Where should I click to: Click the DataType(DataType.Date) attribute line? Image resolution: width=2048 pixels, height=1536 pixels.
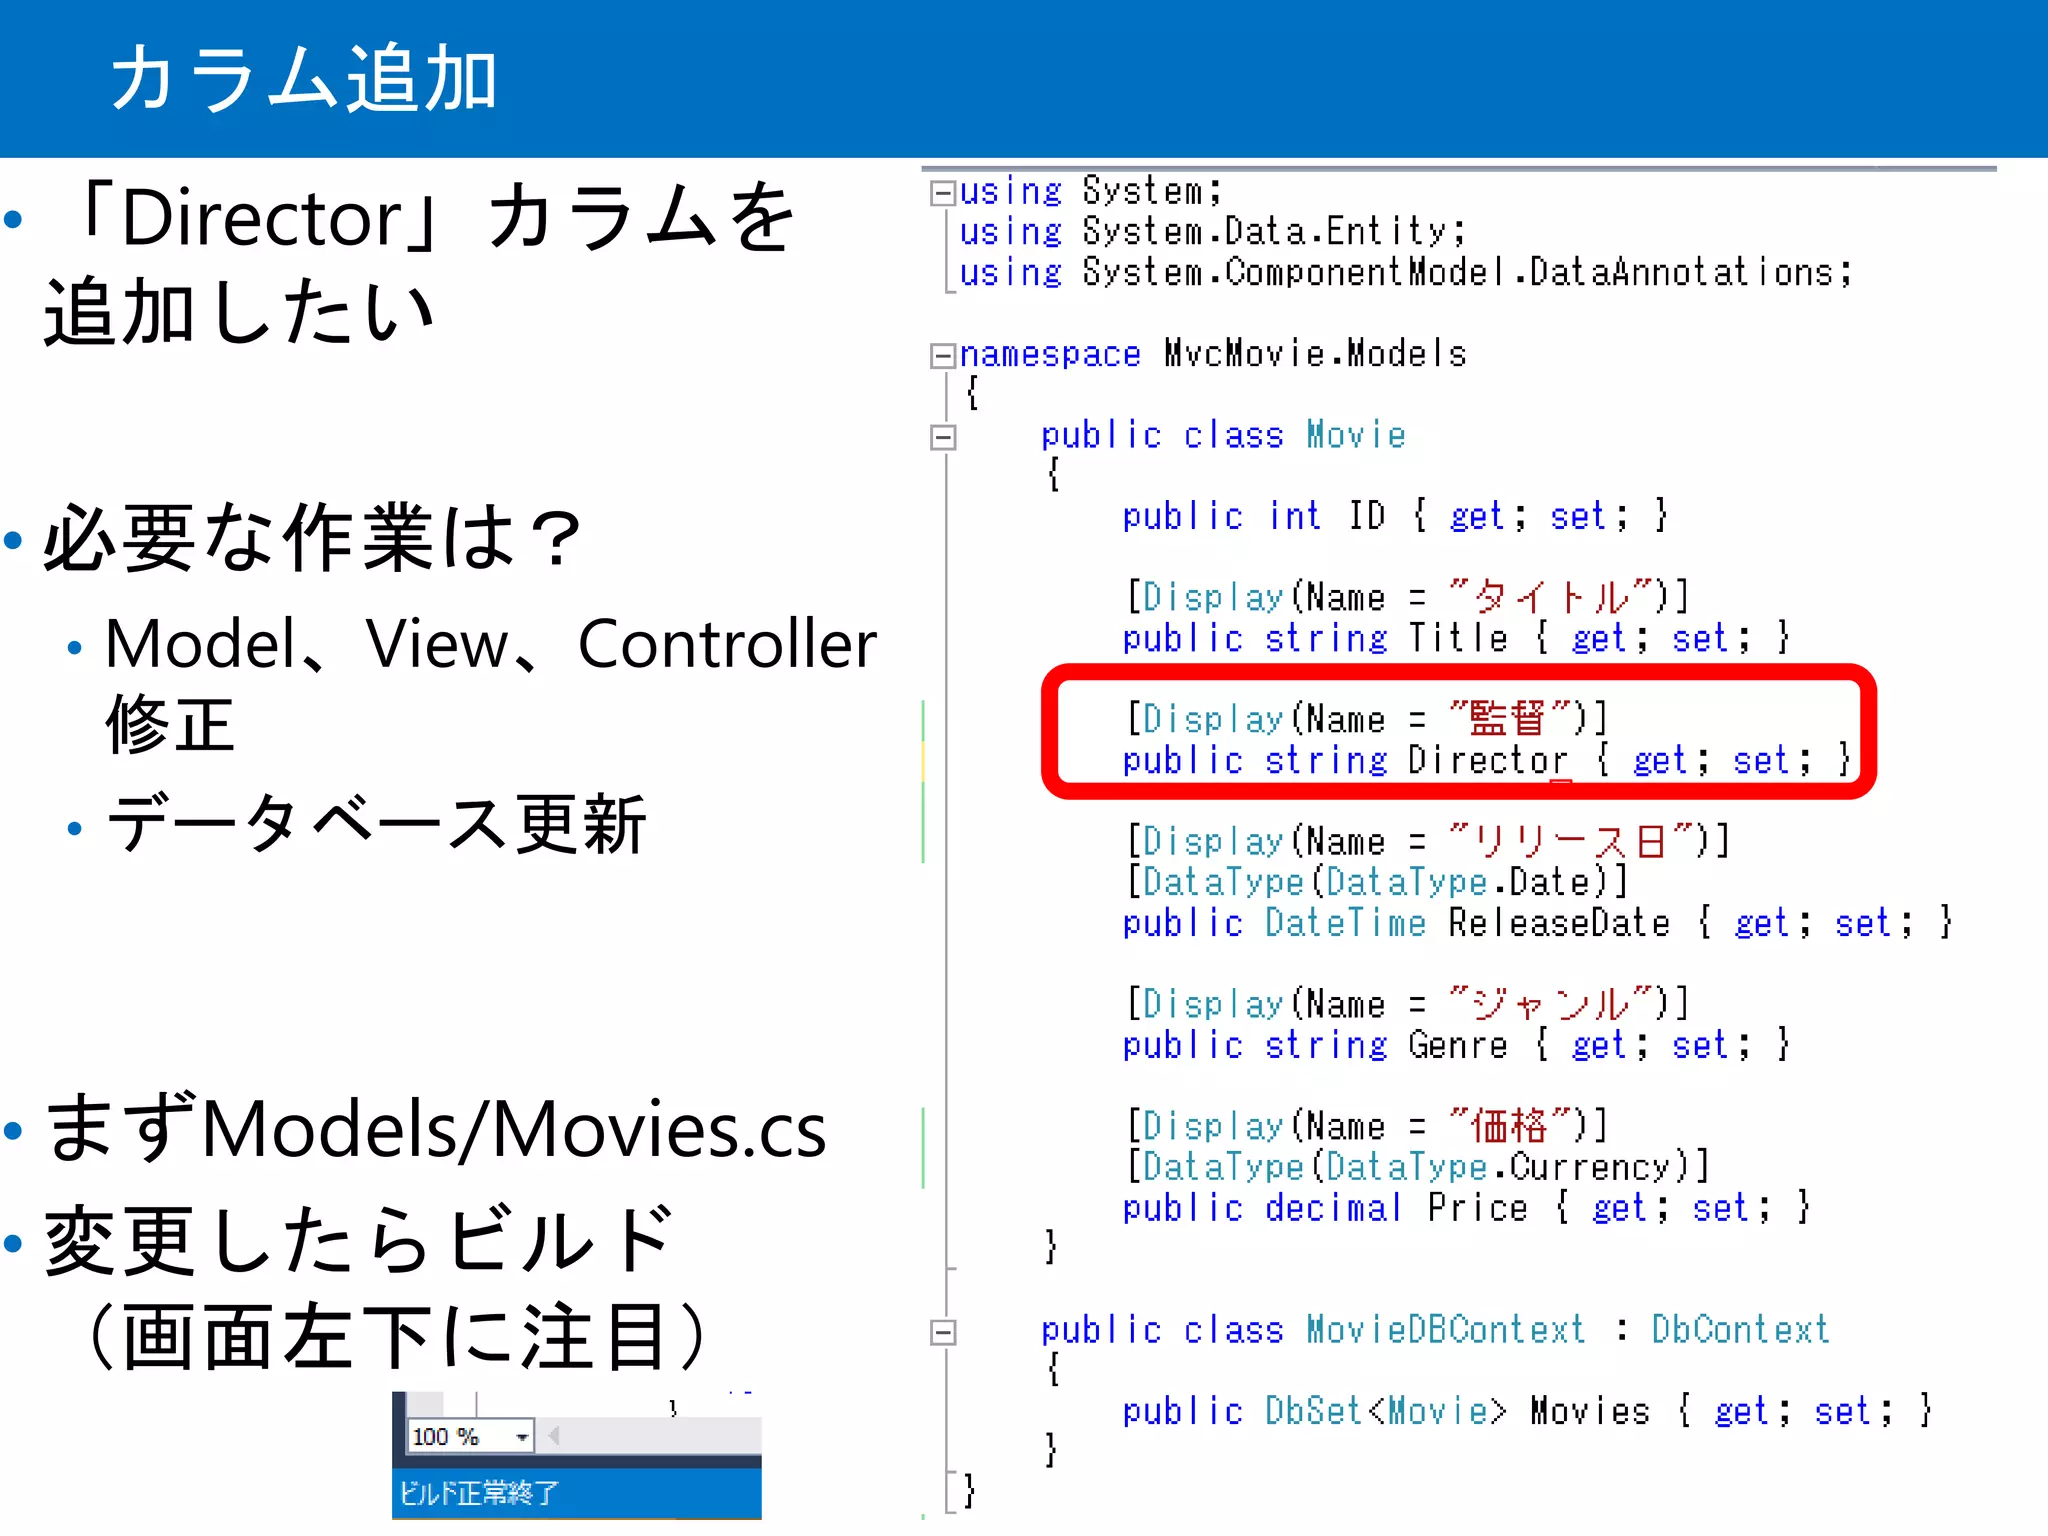click(1377, 882)
